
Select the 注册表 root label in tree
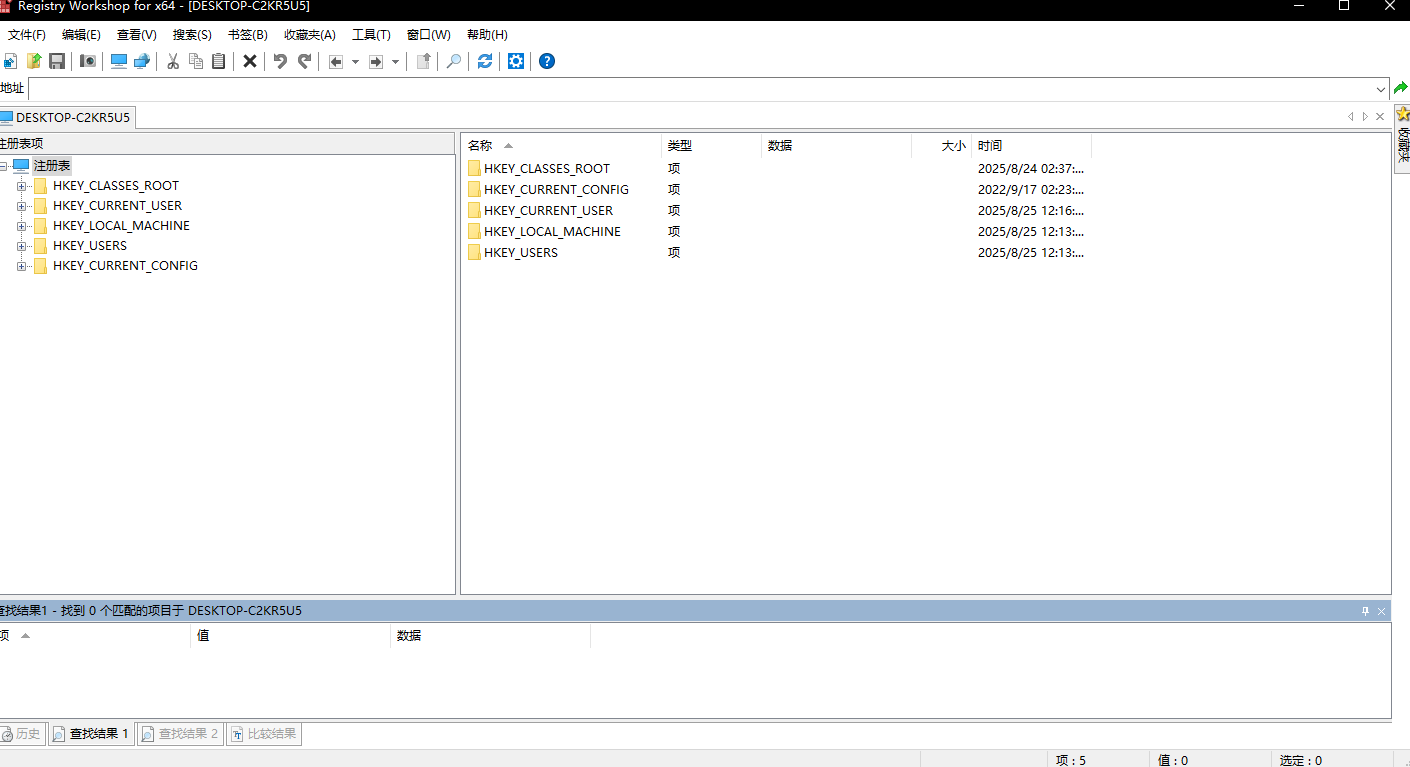tap(52, 166)
